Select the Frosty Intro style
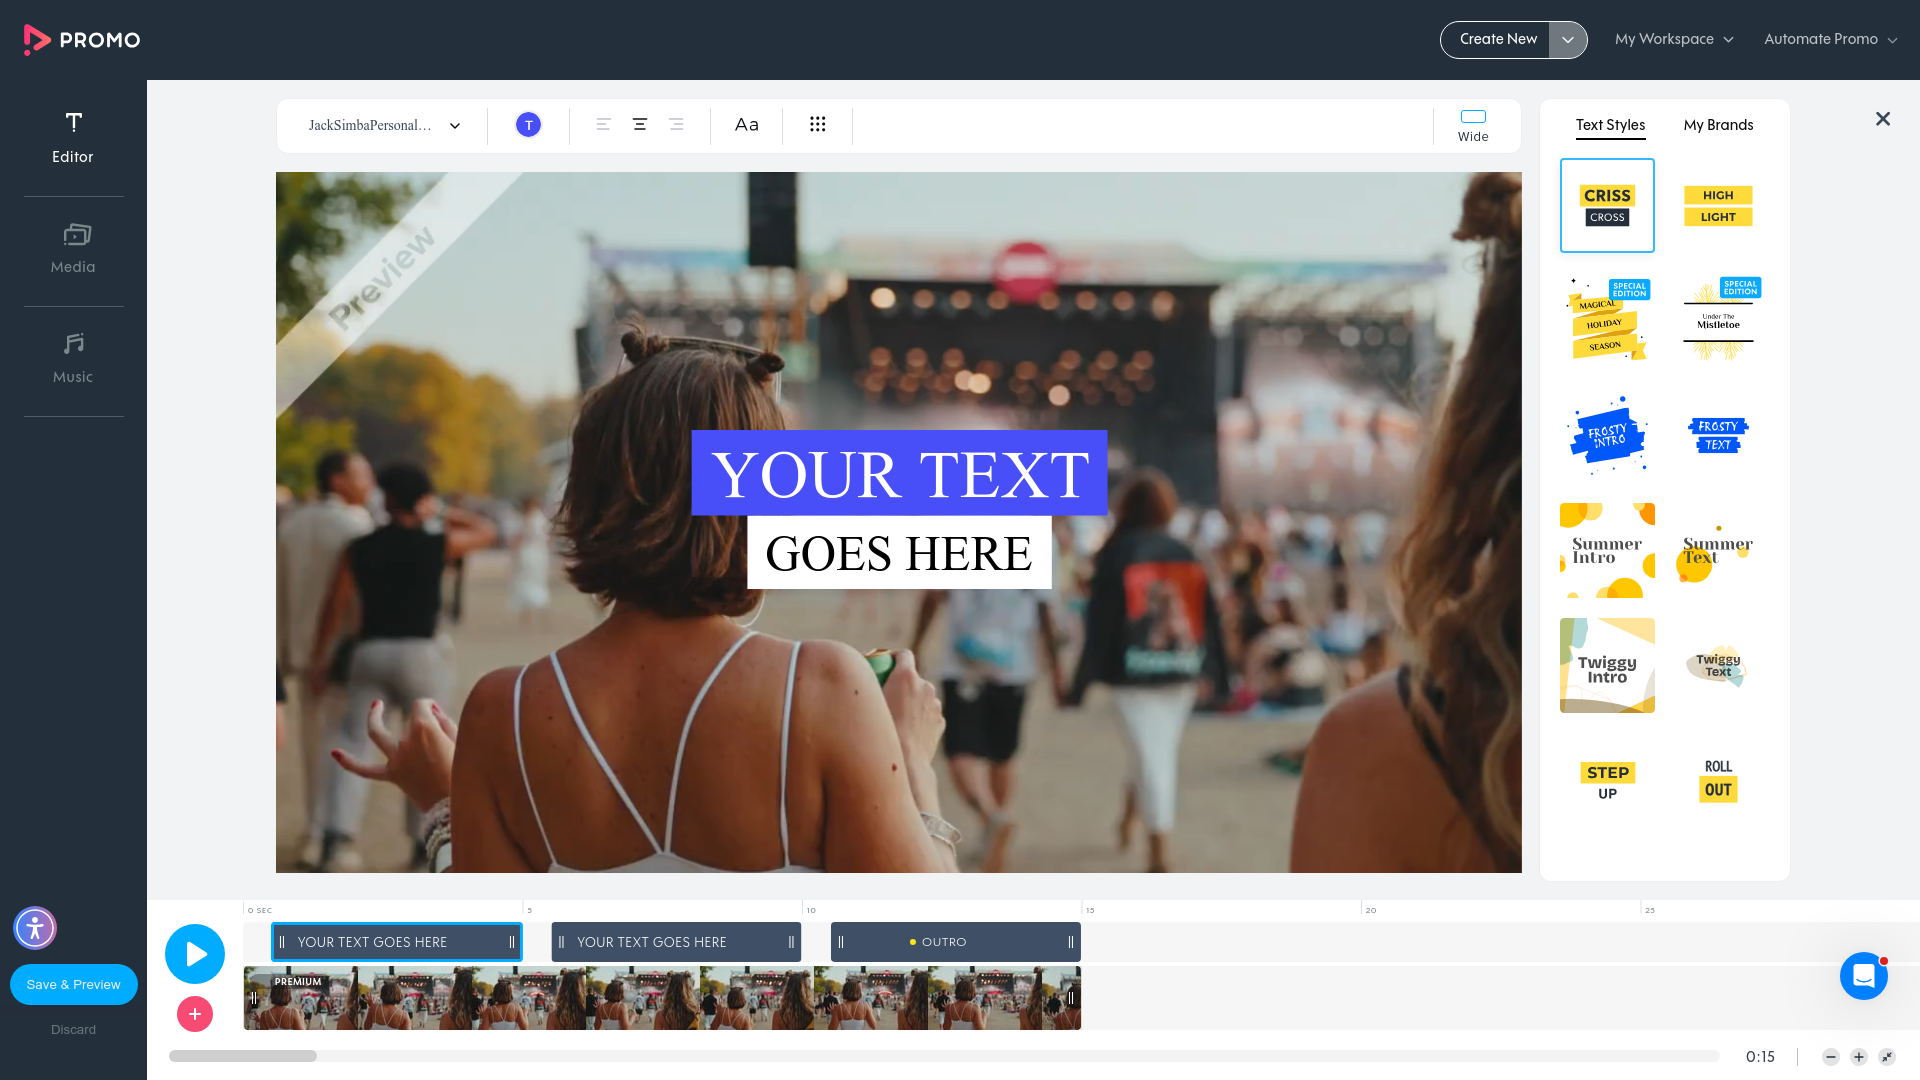The image size is (1920, 1080). (1607, 435)
